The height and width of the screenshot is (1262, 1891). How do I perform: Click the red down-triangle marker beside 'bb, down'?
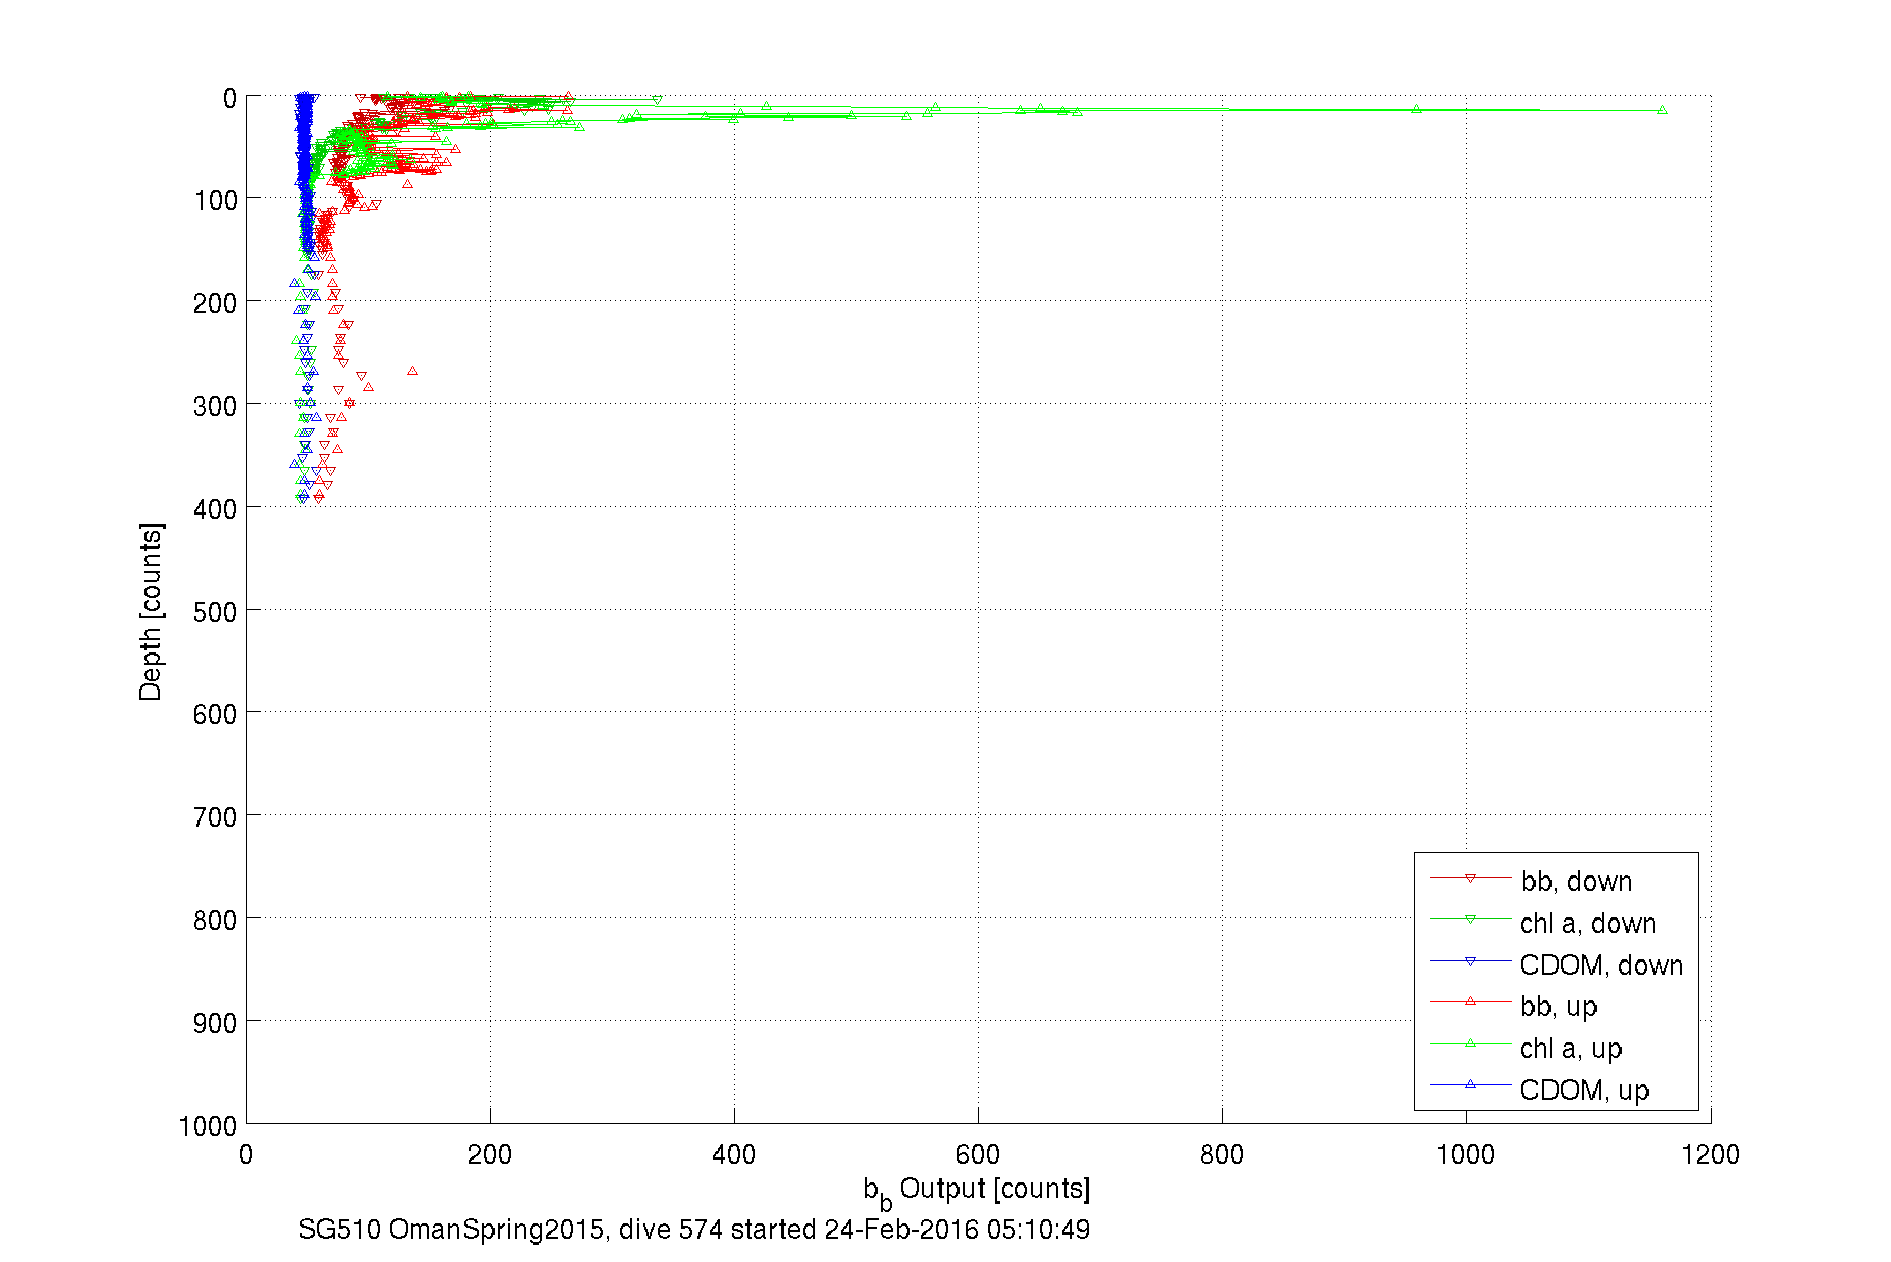[1470, 878]
